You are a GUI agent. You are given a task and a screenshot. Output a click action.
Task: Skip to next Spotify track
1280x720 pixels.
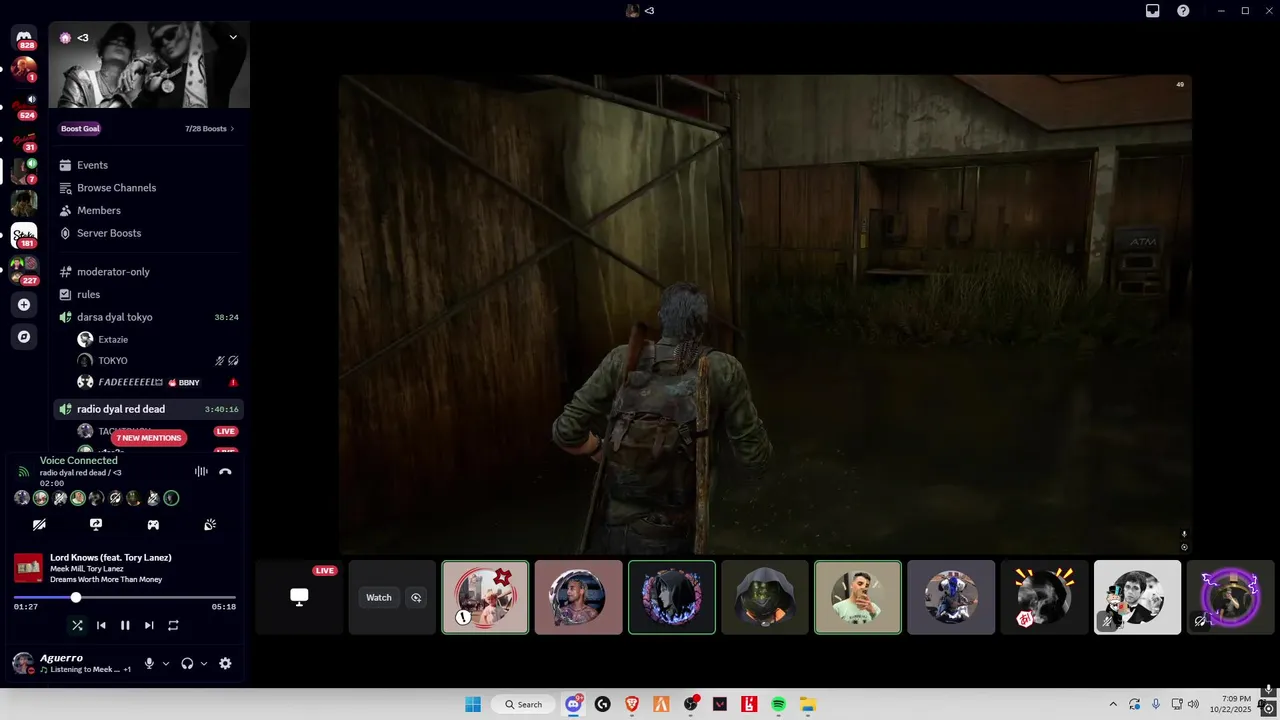pyautogui.click(x=149, y=625)
